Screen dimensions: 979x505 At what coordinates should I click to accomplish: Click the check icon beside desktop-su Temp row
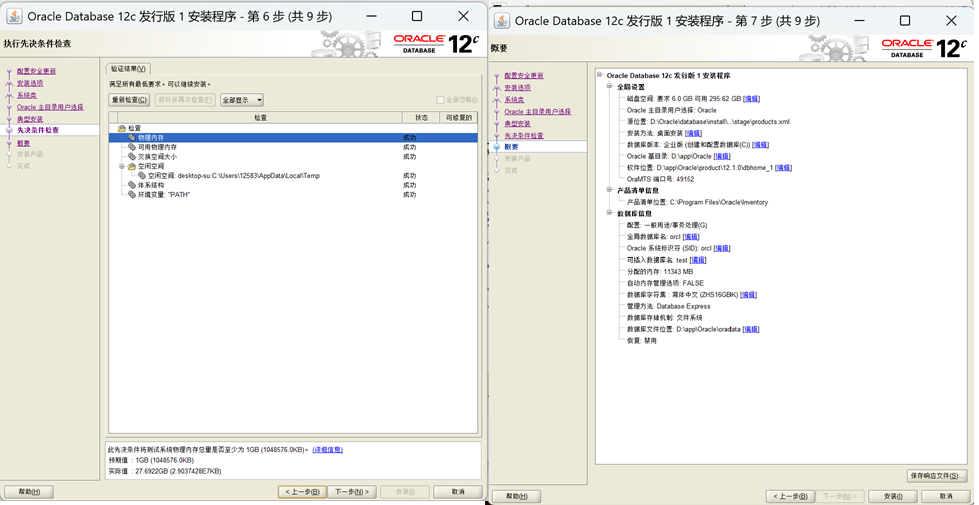[x=142, y=176]
